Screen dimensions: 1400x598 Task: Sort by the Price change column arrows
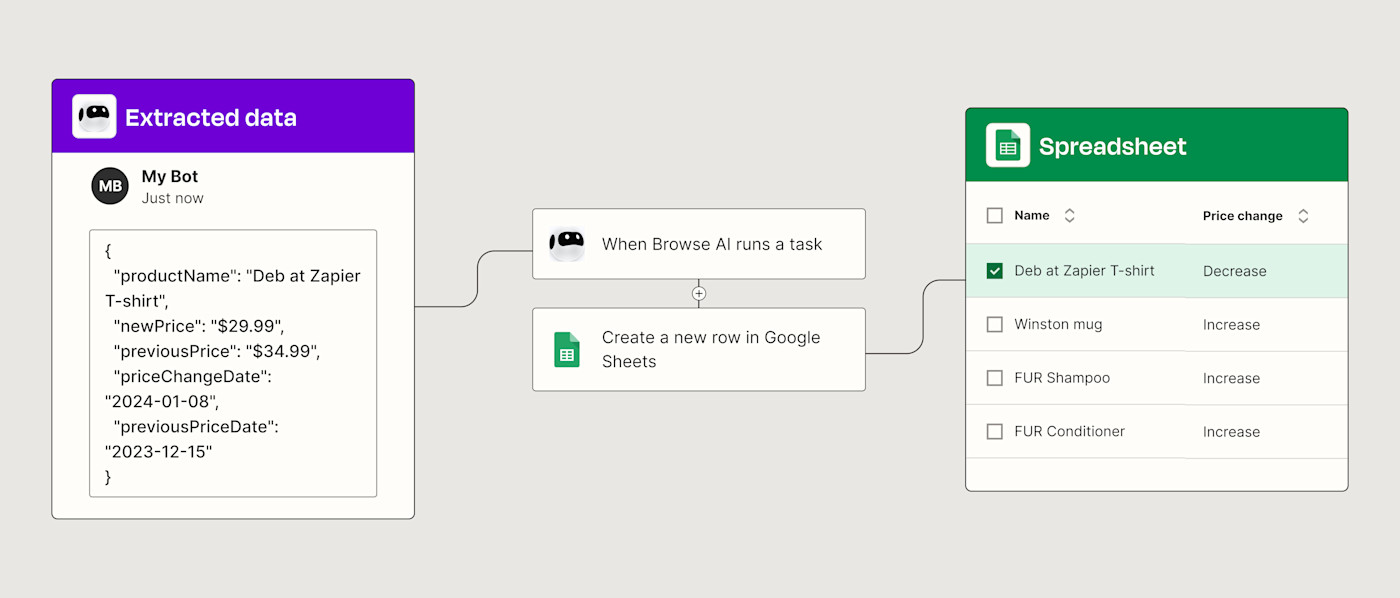click(1303, 216)
